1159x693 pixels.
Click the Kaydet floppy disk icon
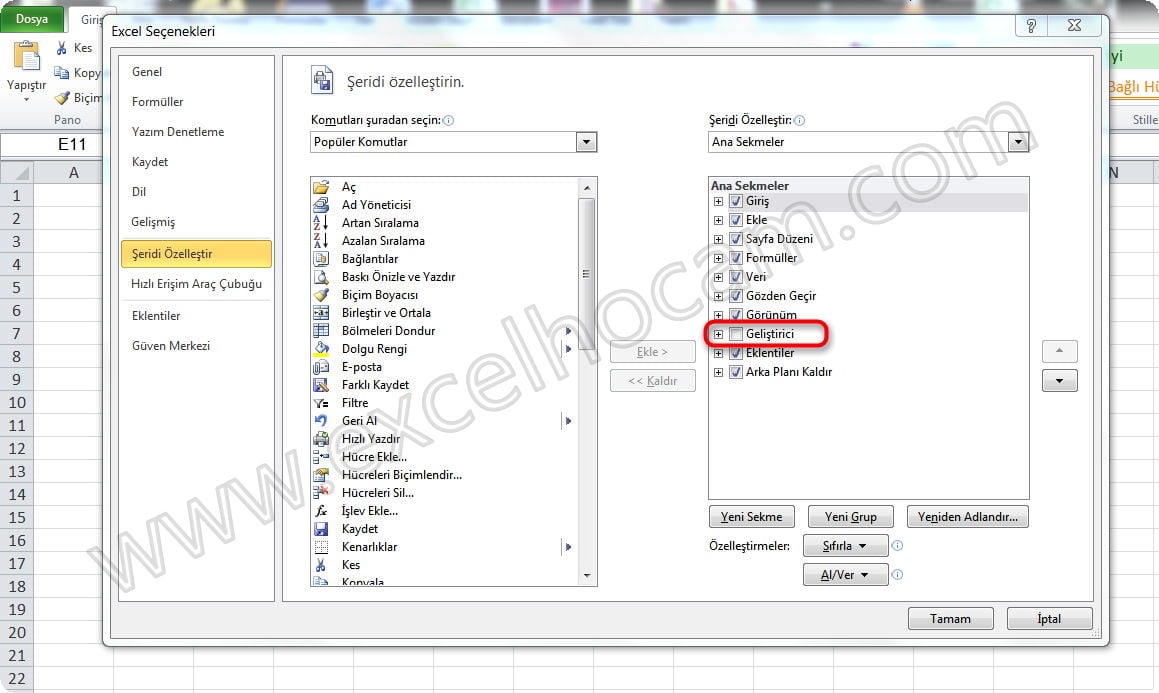321,529
